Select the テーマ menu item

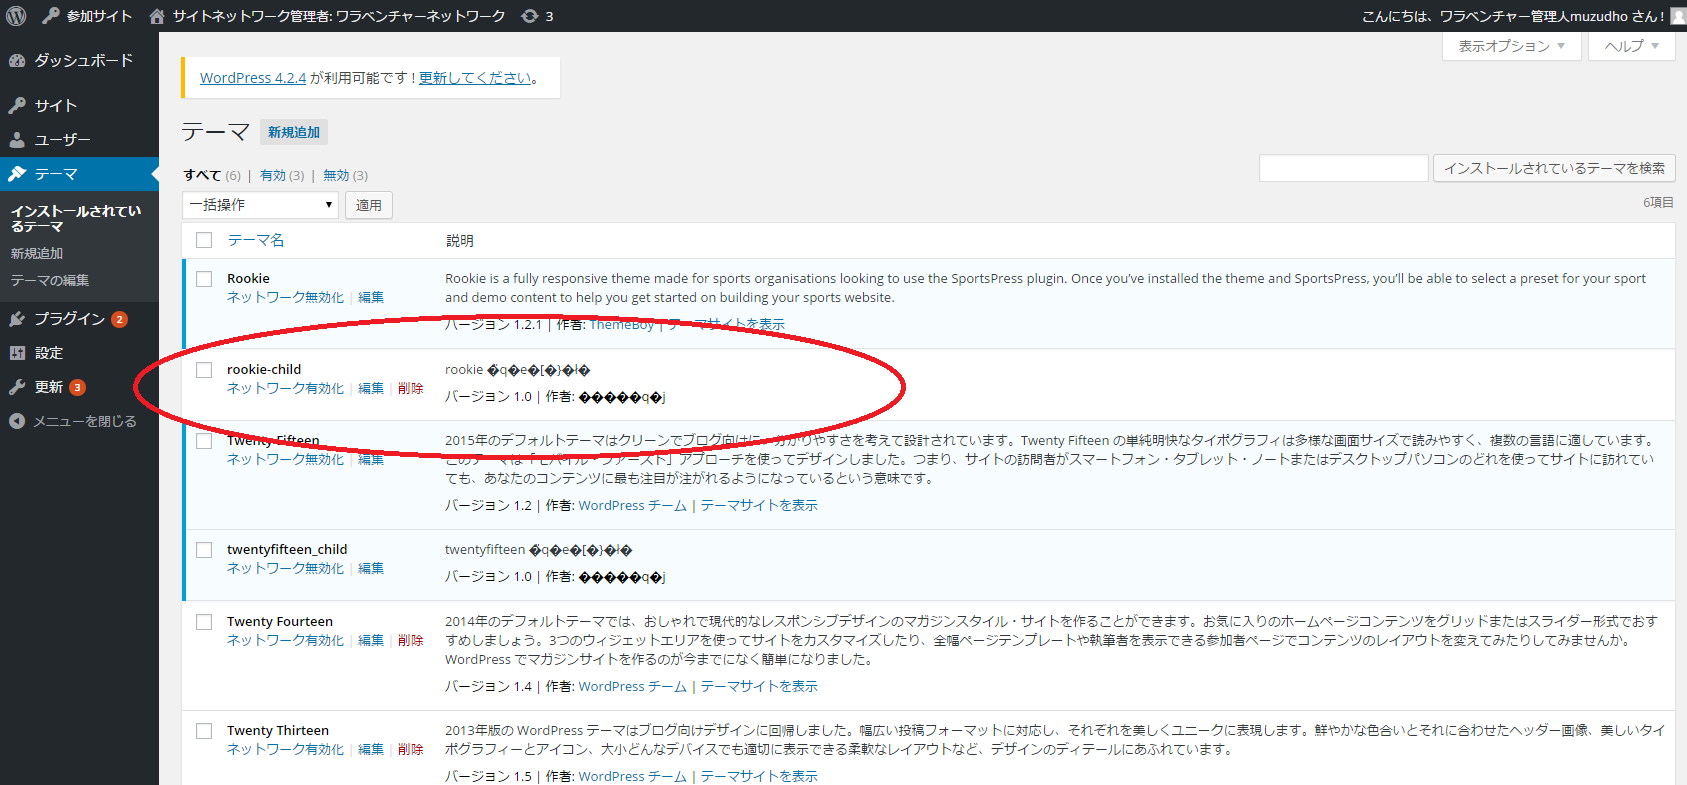coord(79,174)
